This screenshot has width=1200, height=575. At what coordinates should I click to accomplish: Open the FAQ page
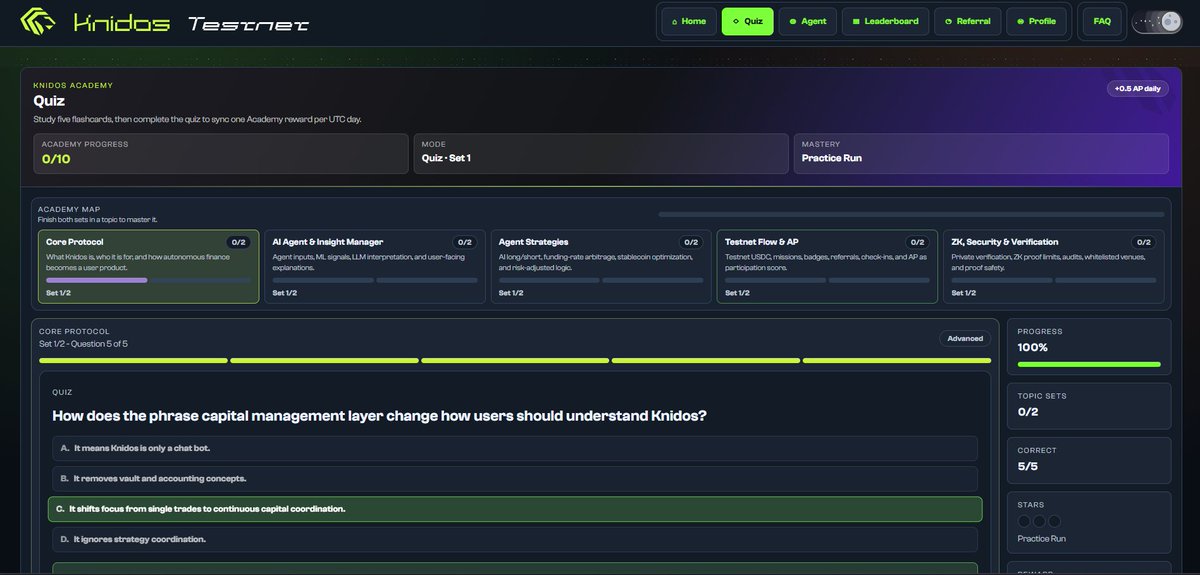coord(1102,21)
